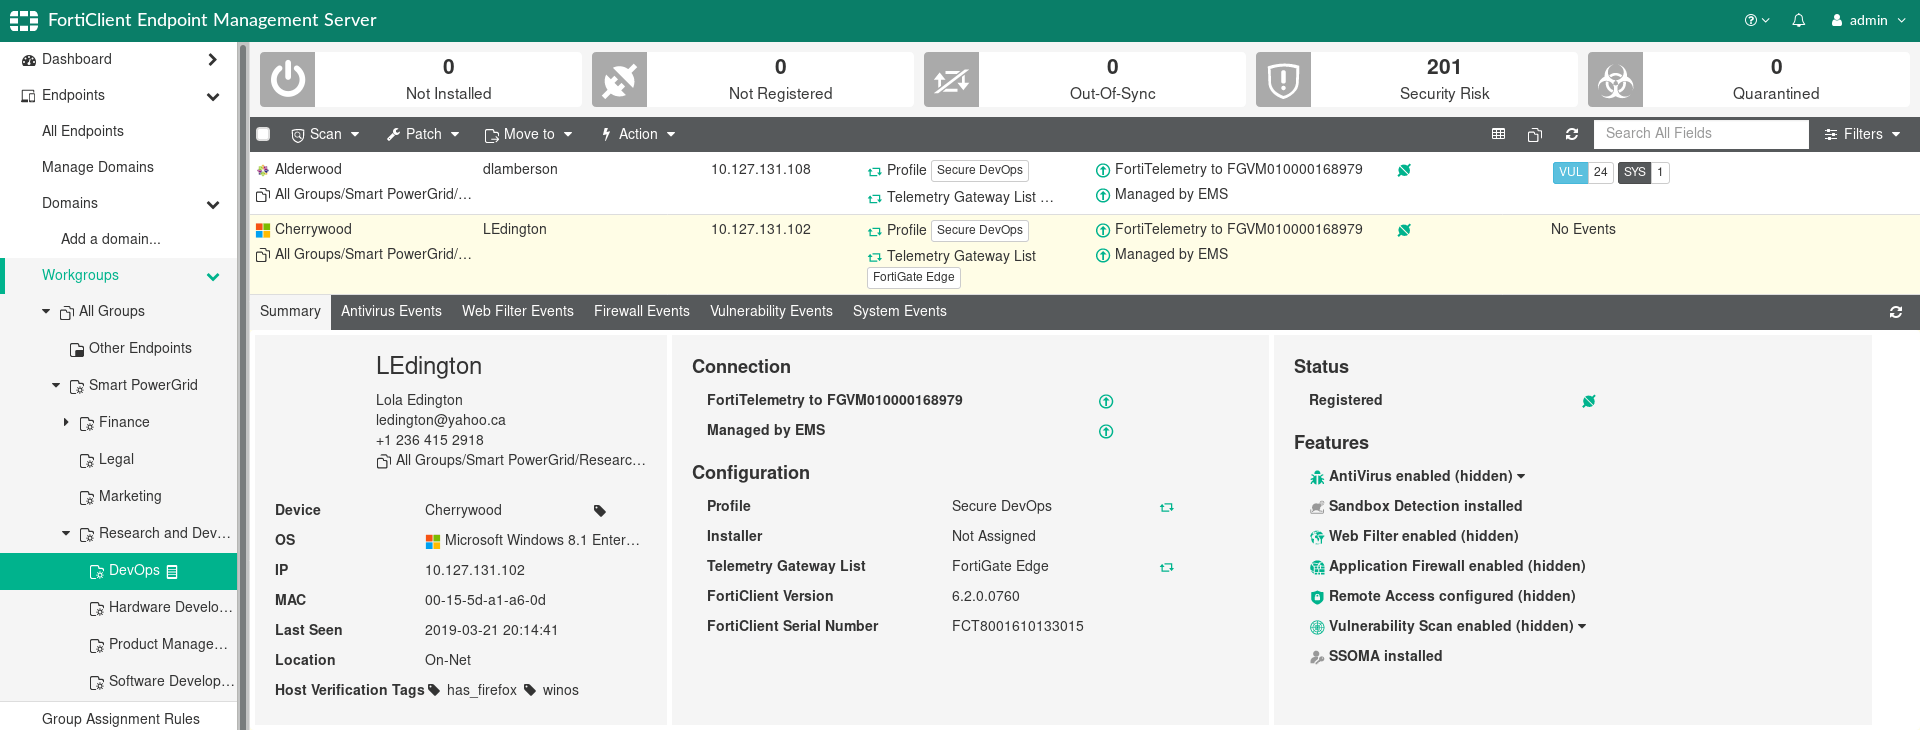This screenshot has width=1920, height=730.
Task: Collapse the Research and Development node
Action: click(66, 534)
